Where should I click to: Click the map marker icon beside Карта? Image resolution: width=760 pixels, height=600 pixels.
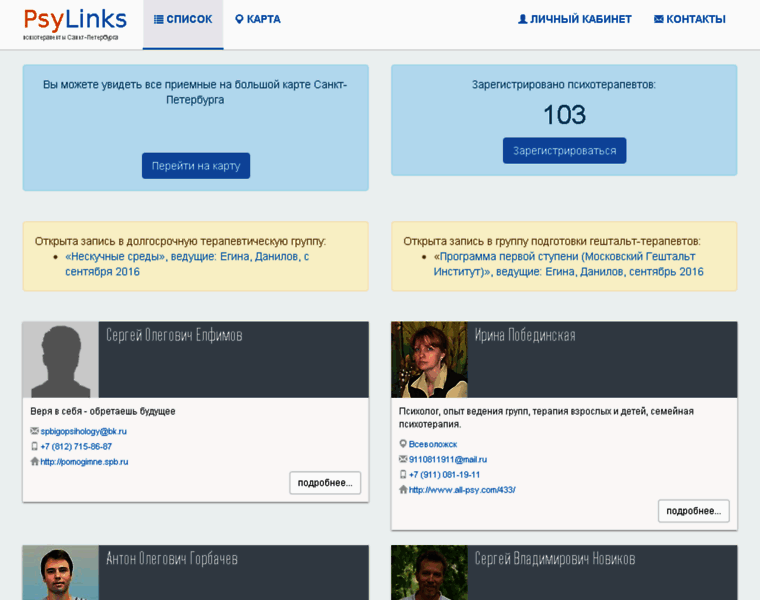point(239,19)
